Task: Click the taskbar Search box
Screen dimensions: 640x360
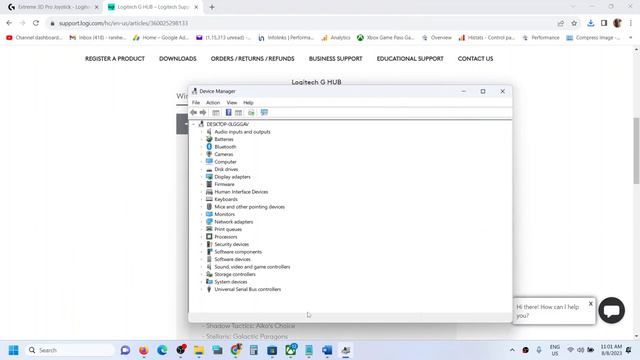Action: click(x=69, y=350)
